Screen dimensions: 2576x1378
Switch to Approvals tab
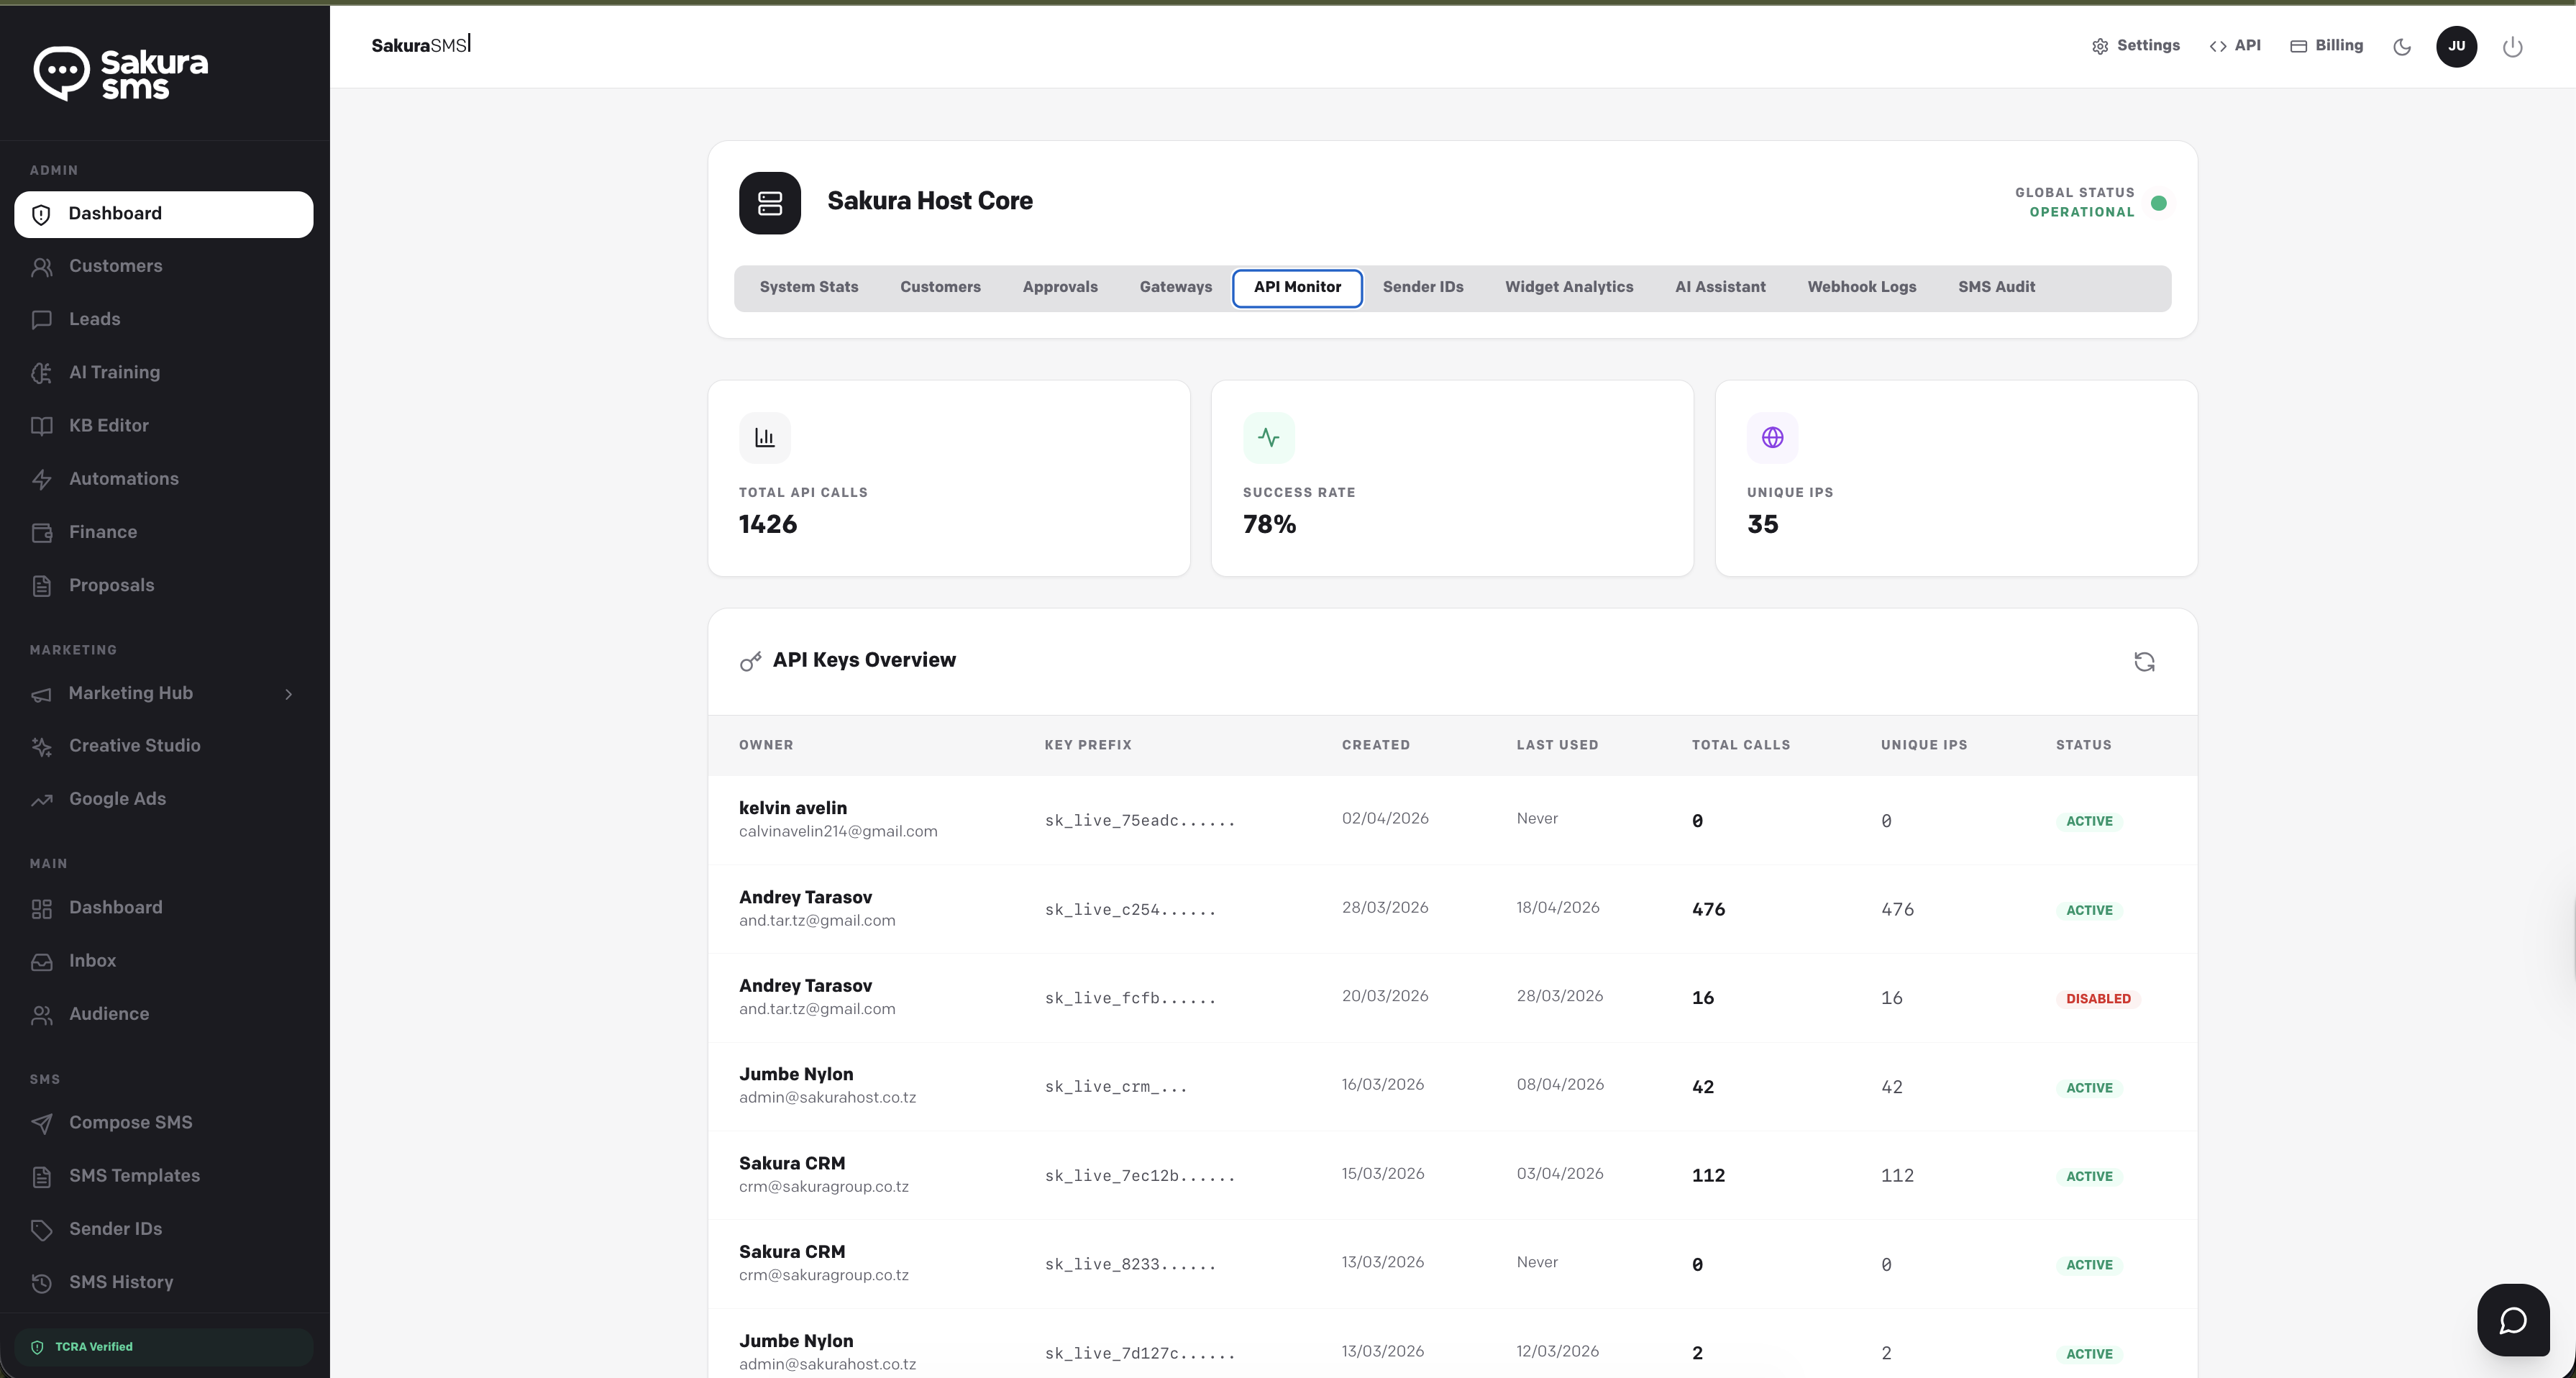1060,288
